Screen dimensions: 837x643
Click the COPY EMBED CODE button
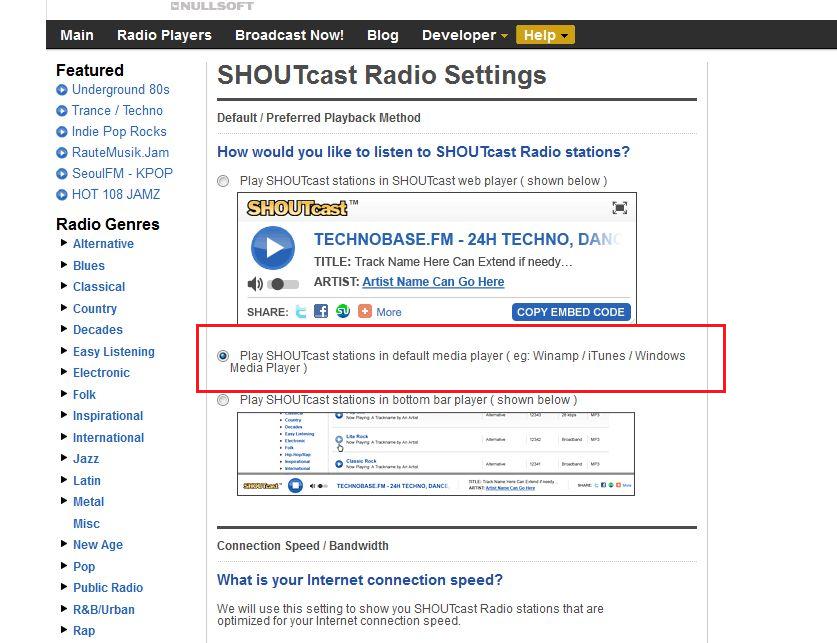571,311
